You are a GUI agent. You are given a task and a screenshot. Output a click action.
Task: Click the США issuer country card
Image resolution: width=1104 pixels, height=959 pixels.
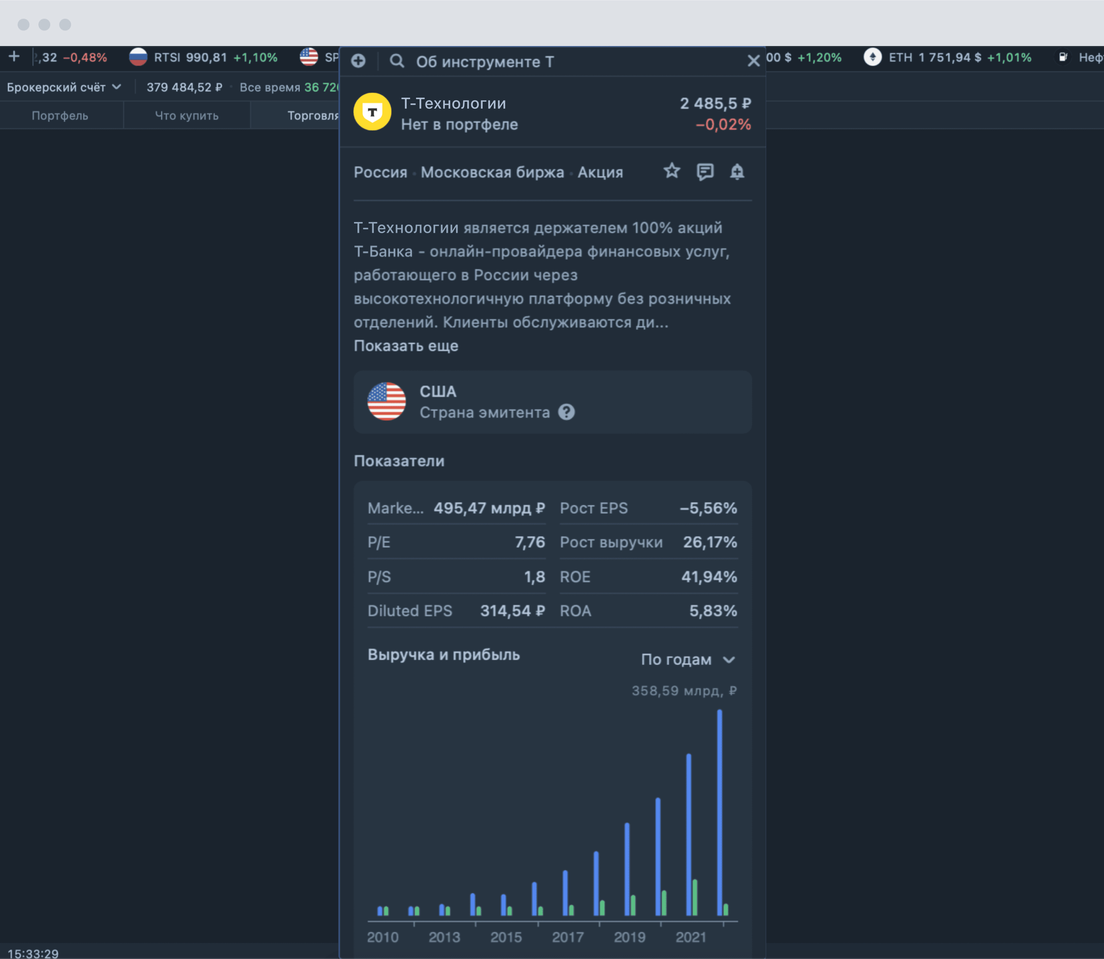(x=553, y=401)
